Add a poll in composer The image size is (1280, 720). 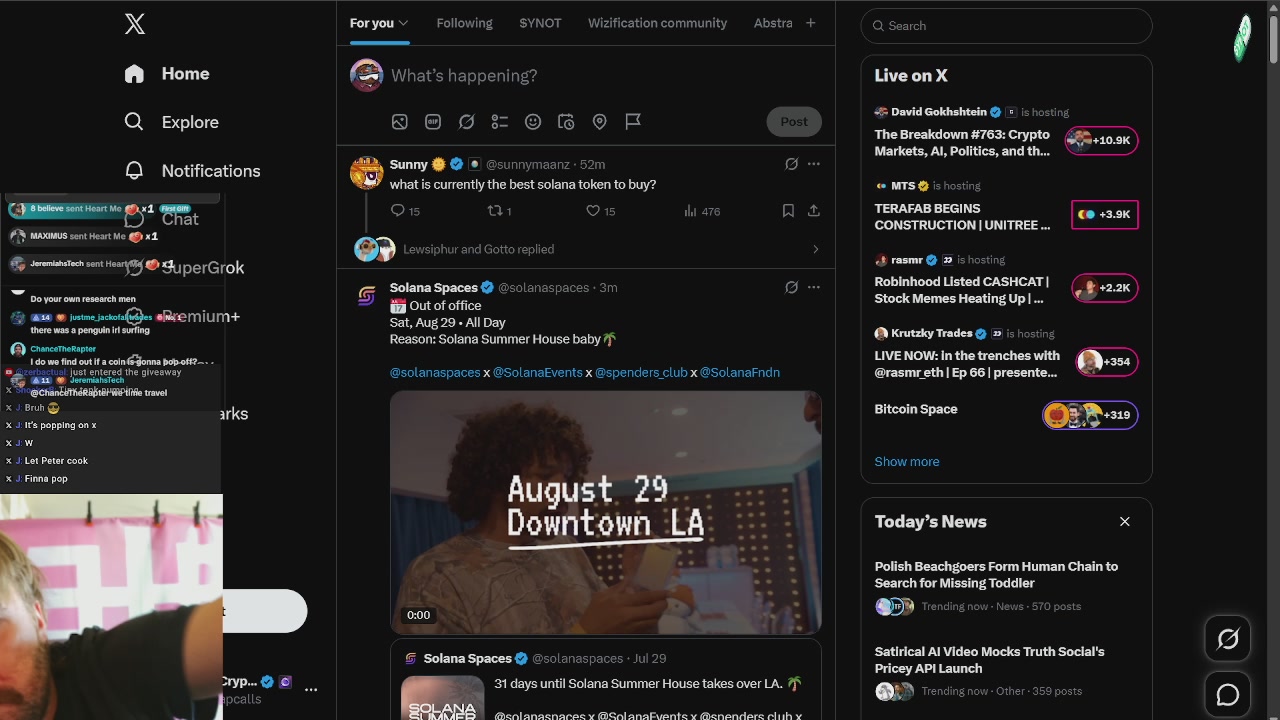click(x=500, y=122)
